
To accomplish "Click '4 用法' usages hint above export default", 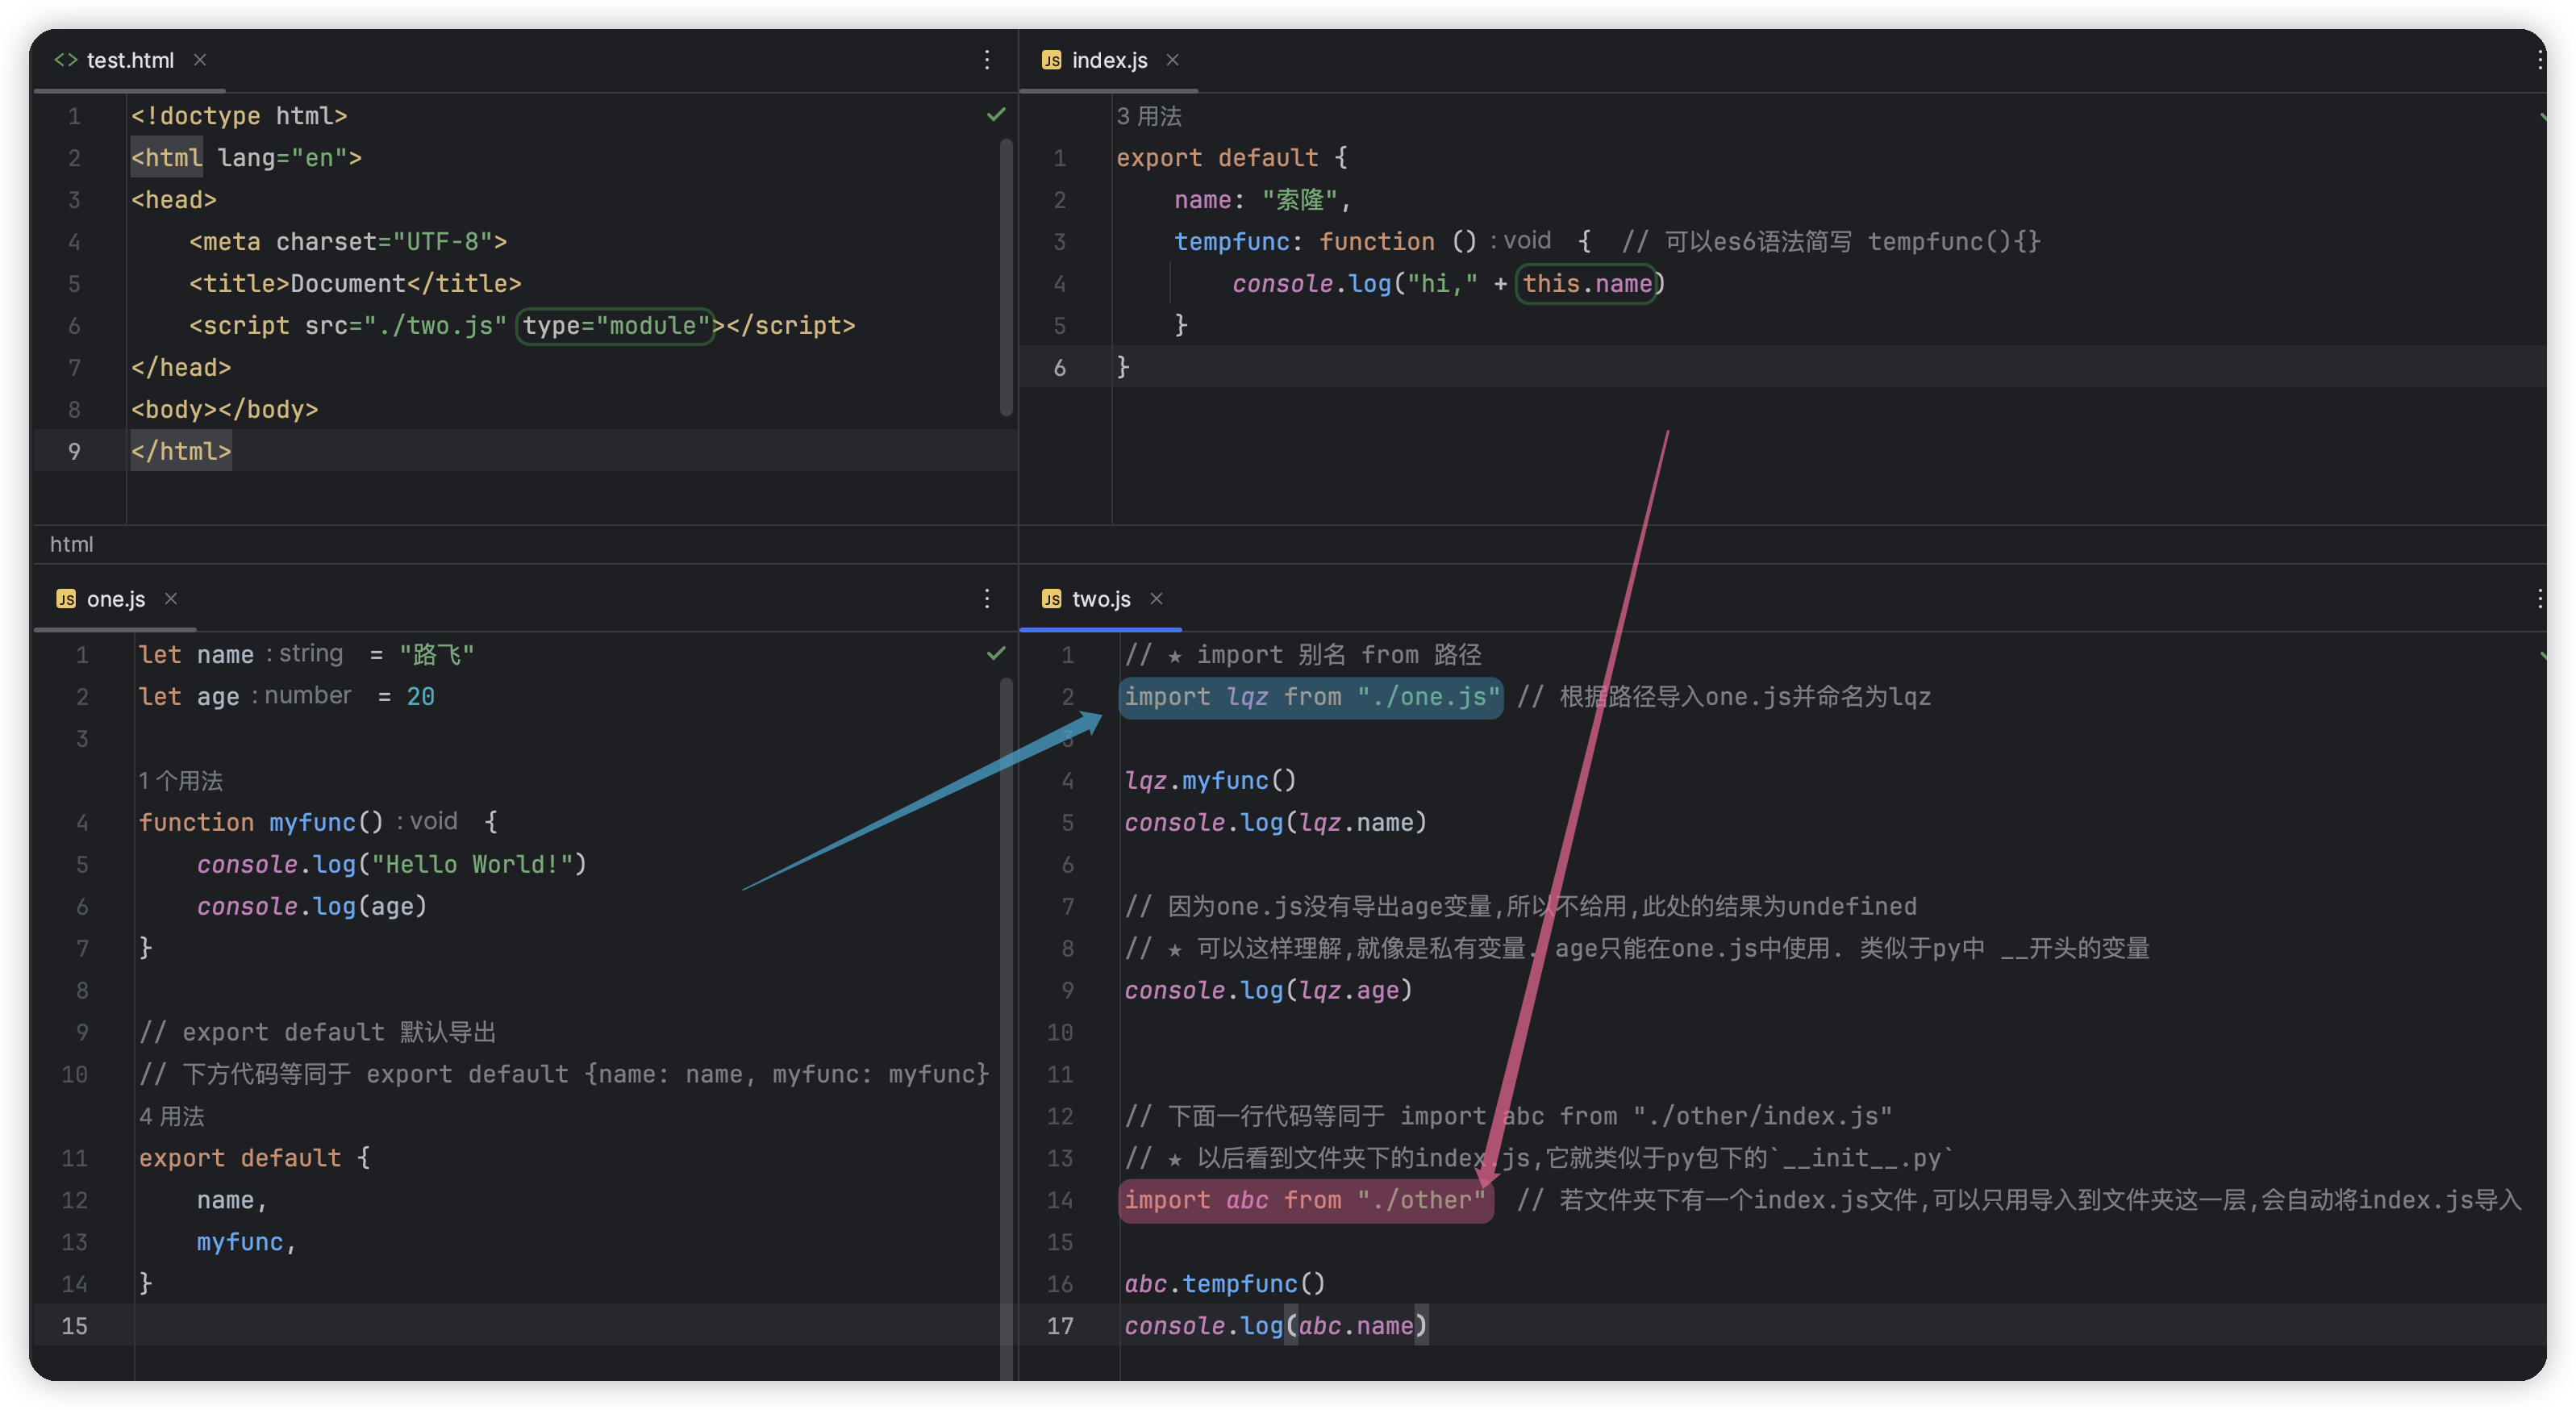I will pos(171,1116).
